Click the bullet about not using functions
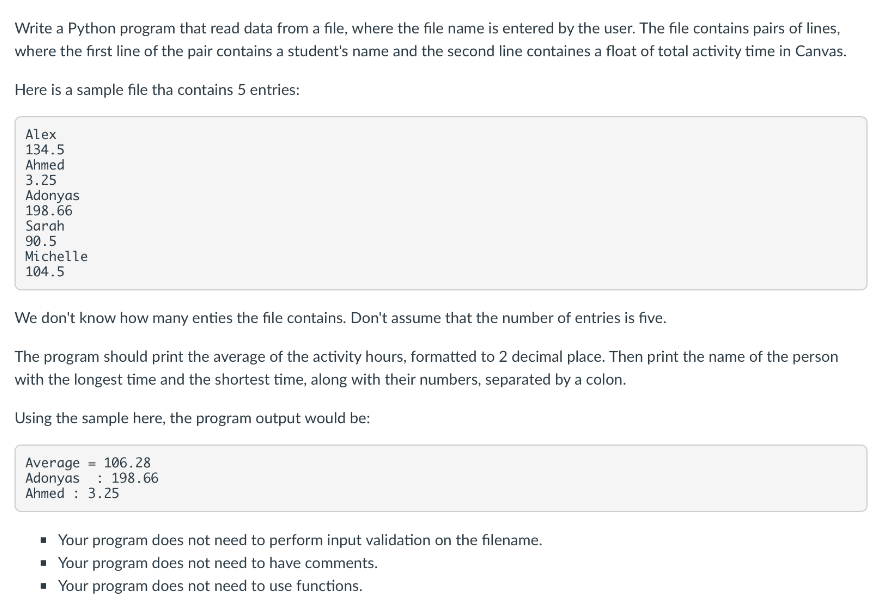874x598 pixels. pyautogui.click(x=210, y=586)
